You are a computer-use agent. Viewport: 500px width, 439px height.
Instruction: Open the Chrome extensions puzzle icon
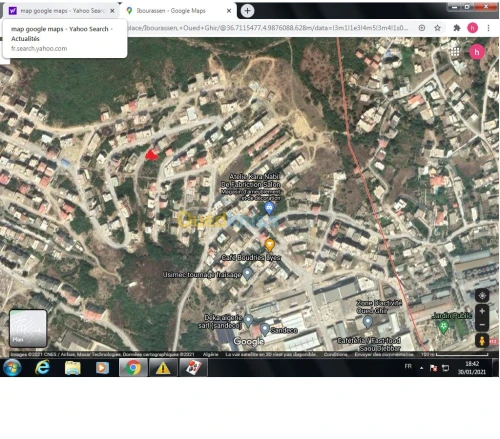click(457, 28)
